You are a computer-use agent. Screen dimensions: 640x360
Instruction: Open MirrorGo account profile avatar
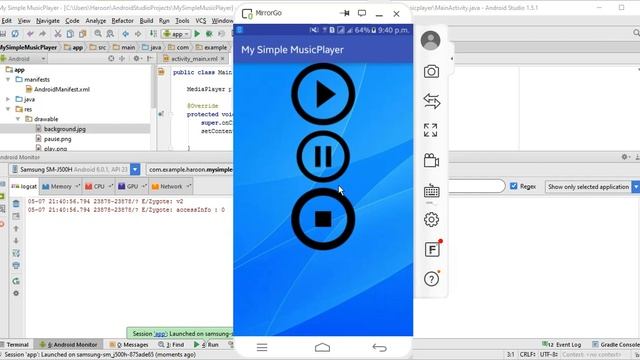(430, 40)
